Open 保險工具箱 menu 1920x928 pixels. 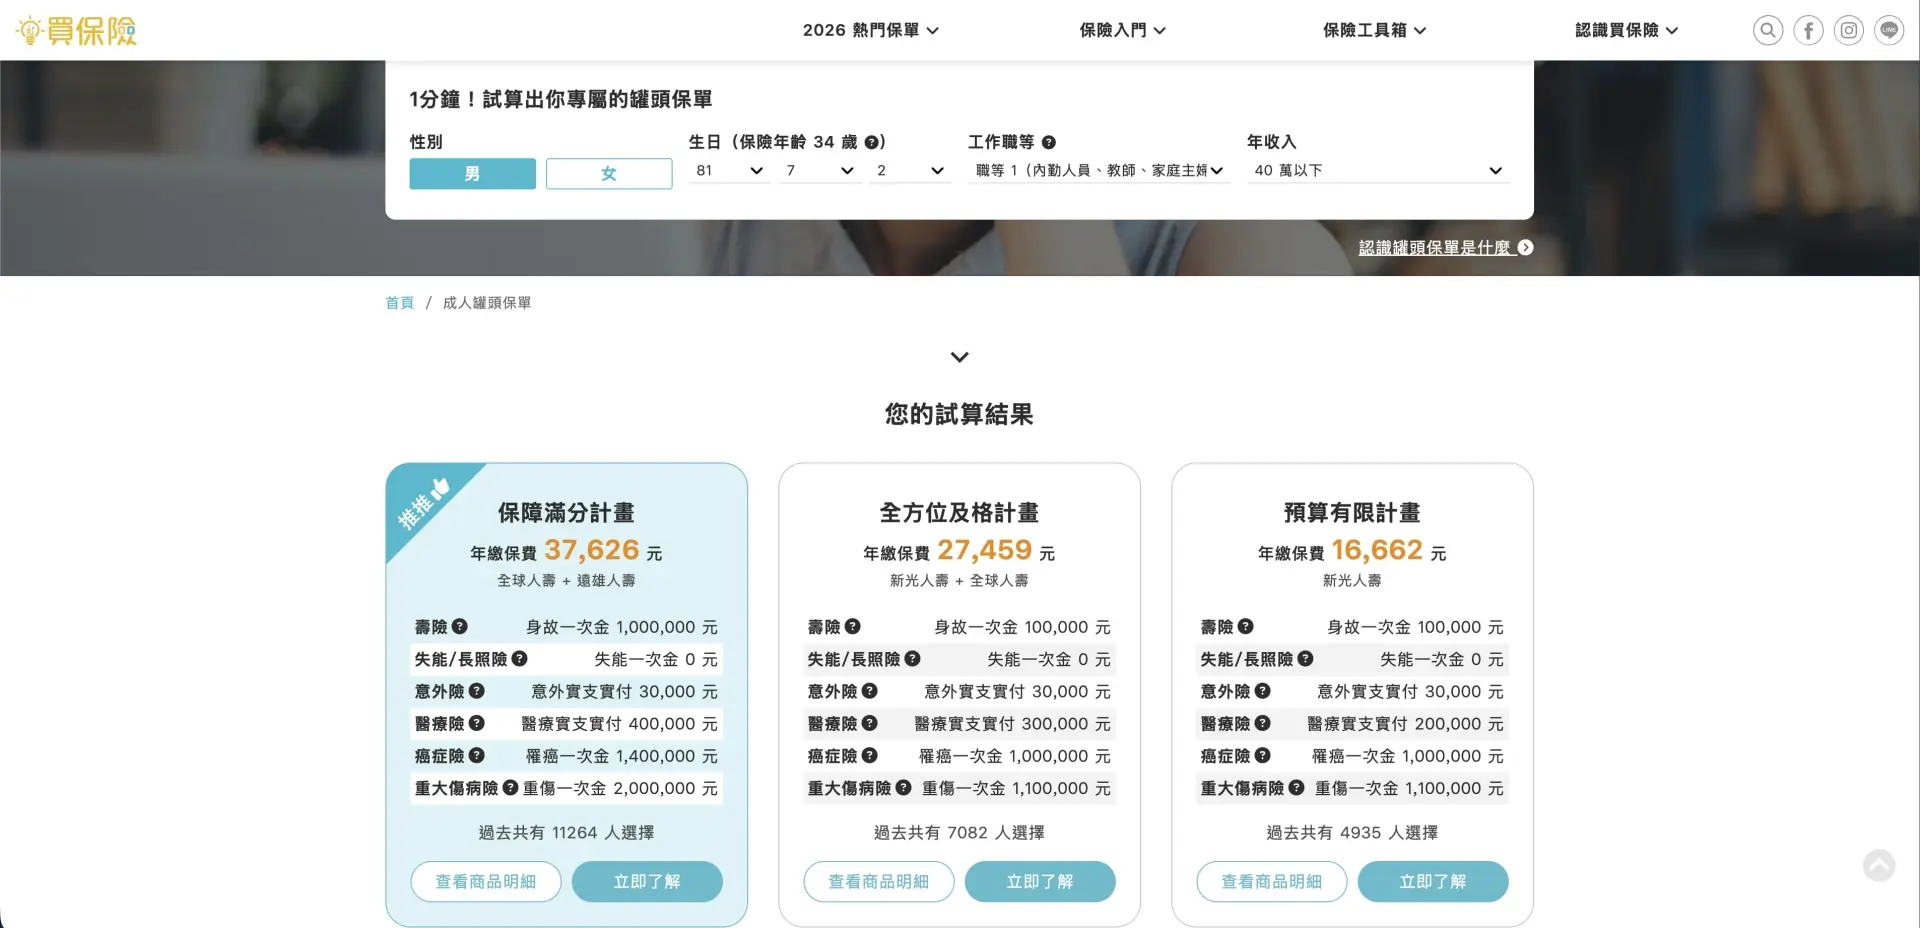click(1374, 30)
